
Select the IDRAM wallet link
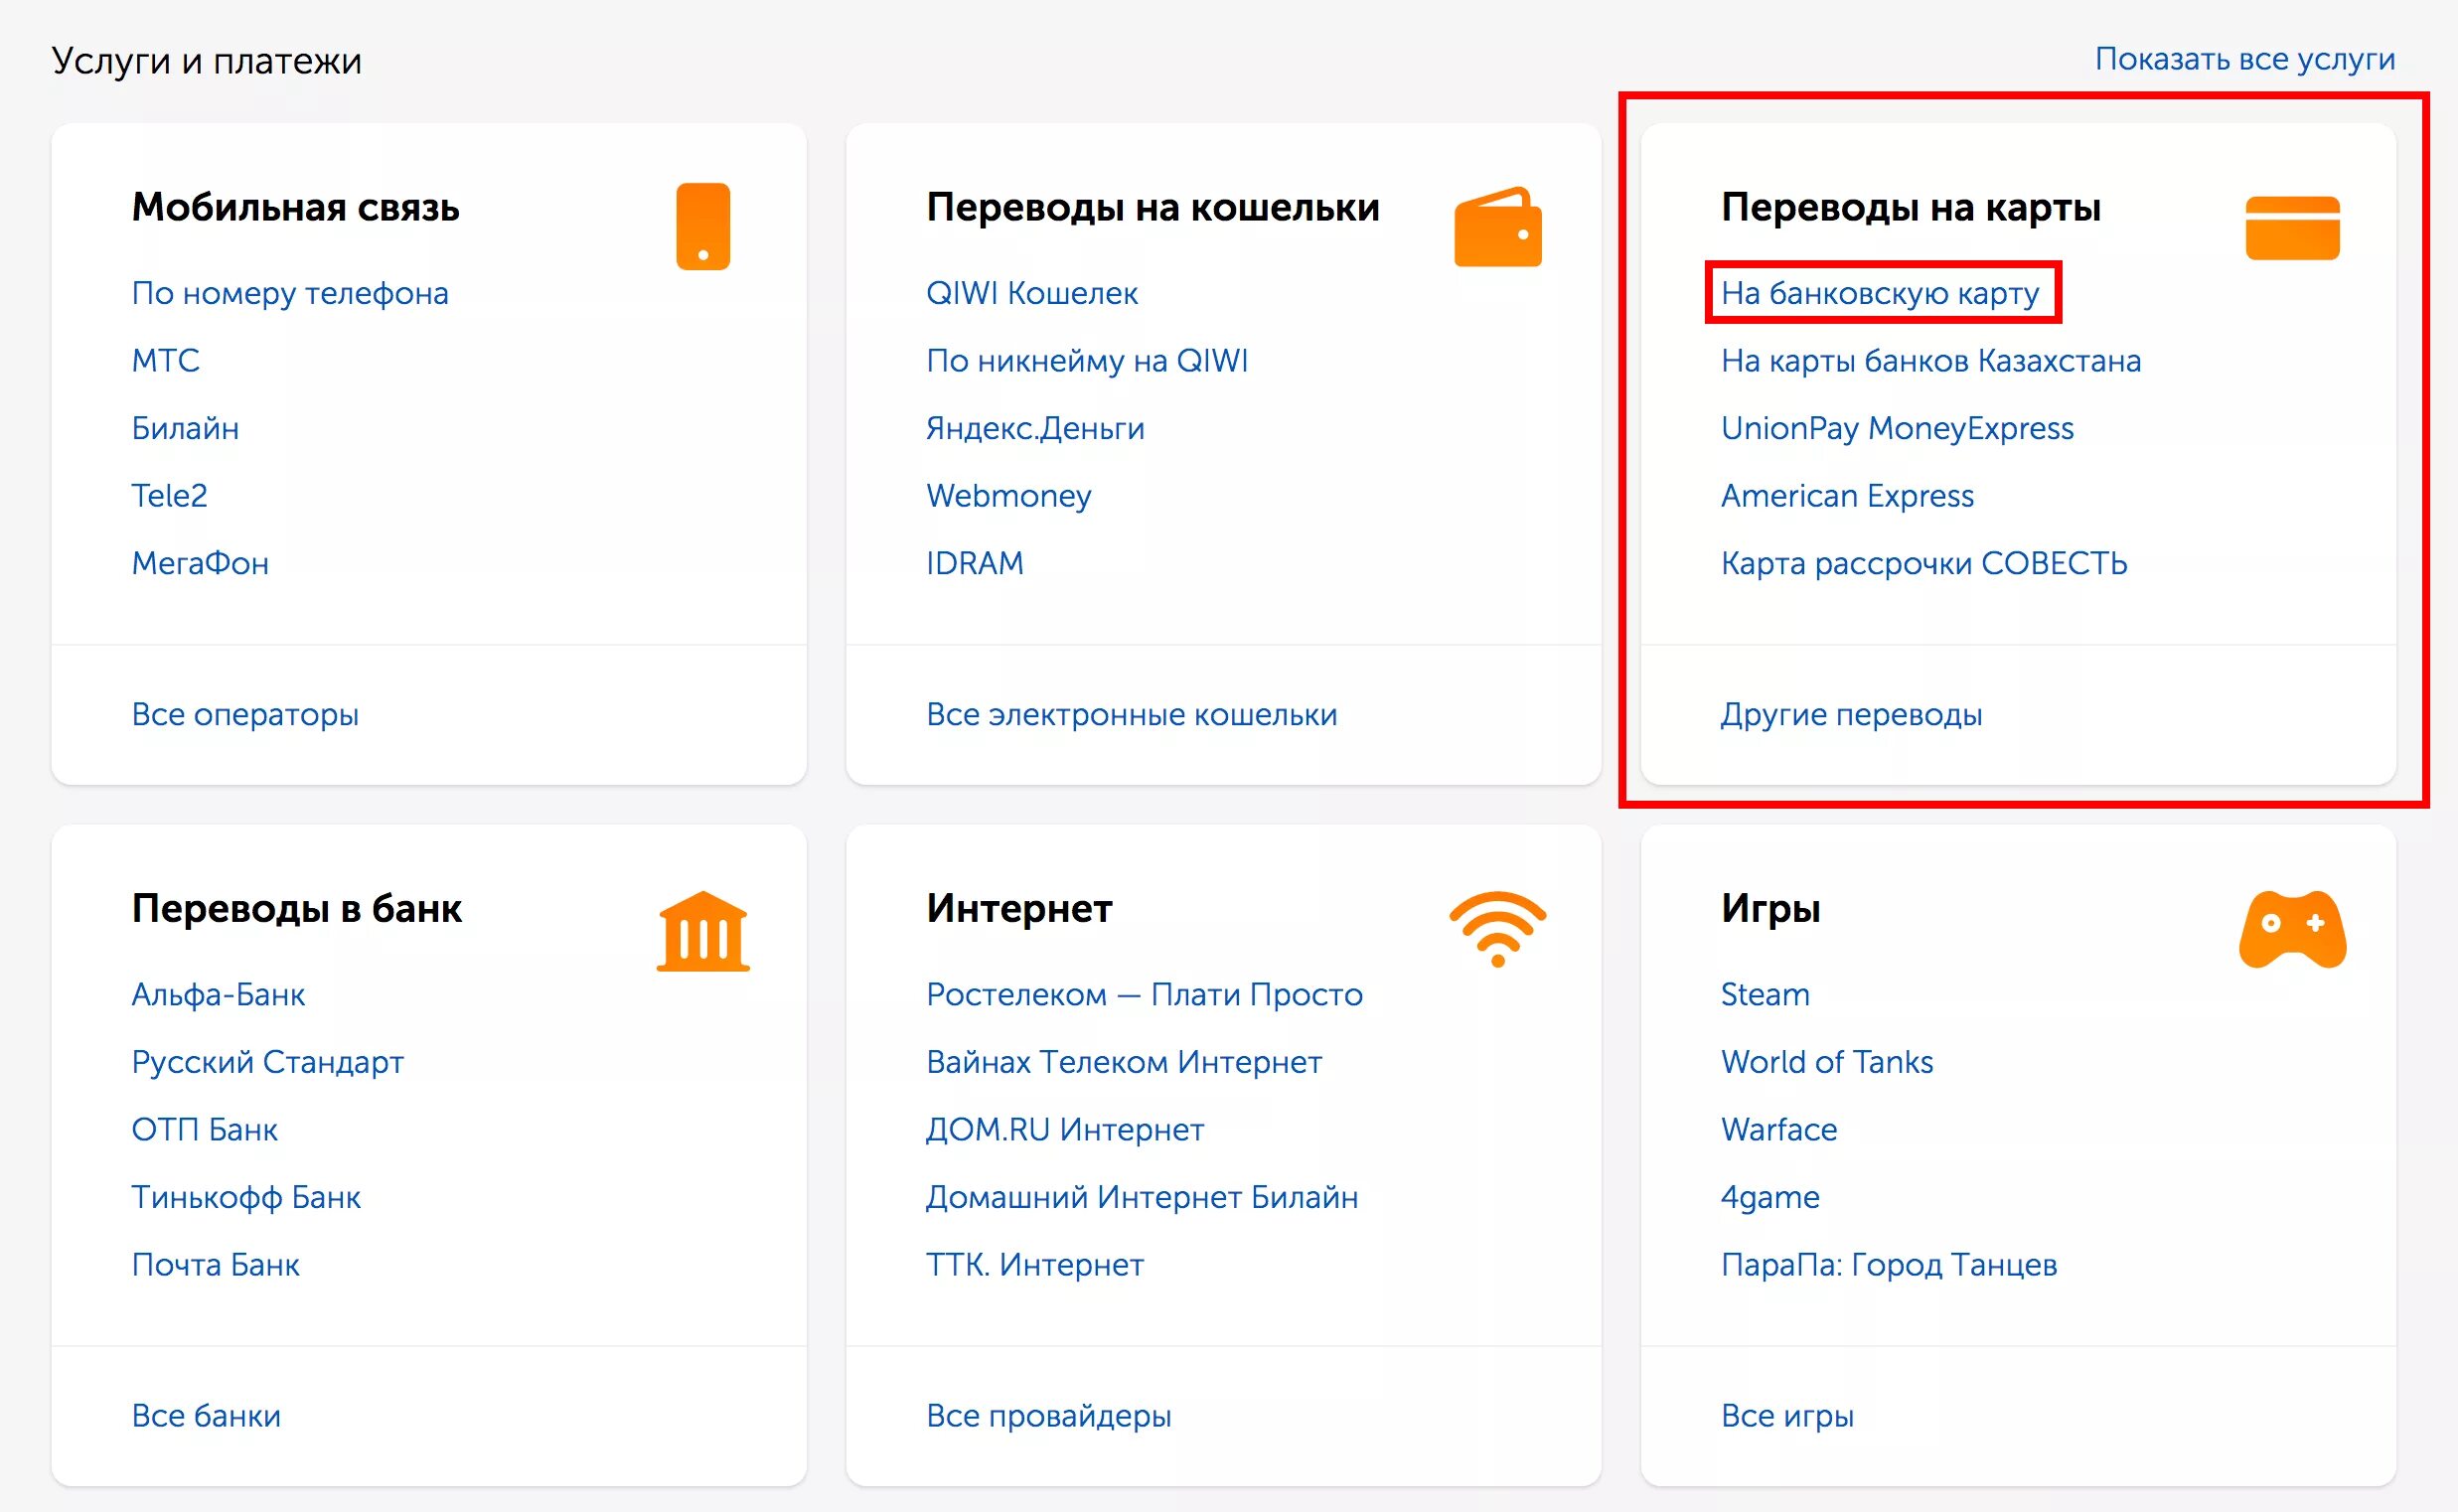tap(975, 563)
